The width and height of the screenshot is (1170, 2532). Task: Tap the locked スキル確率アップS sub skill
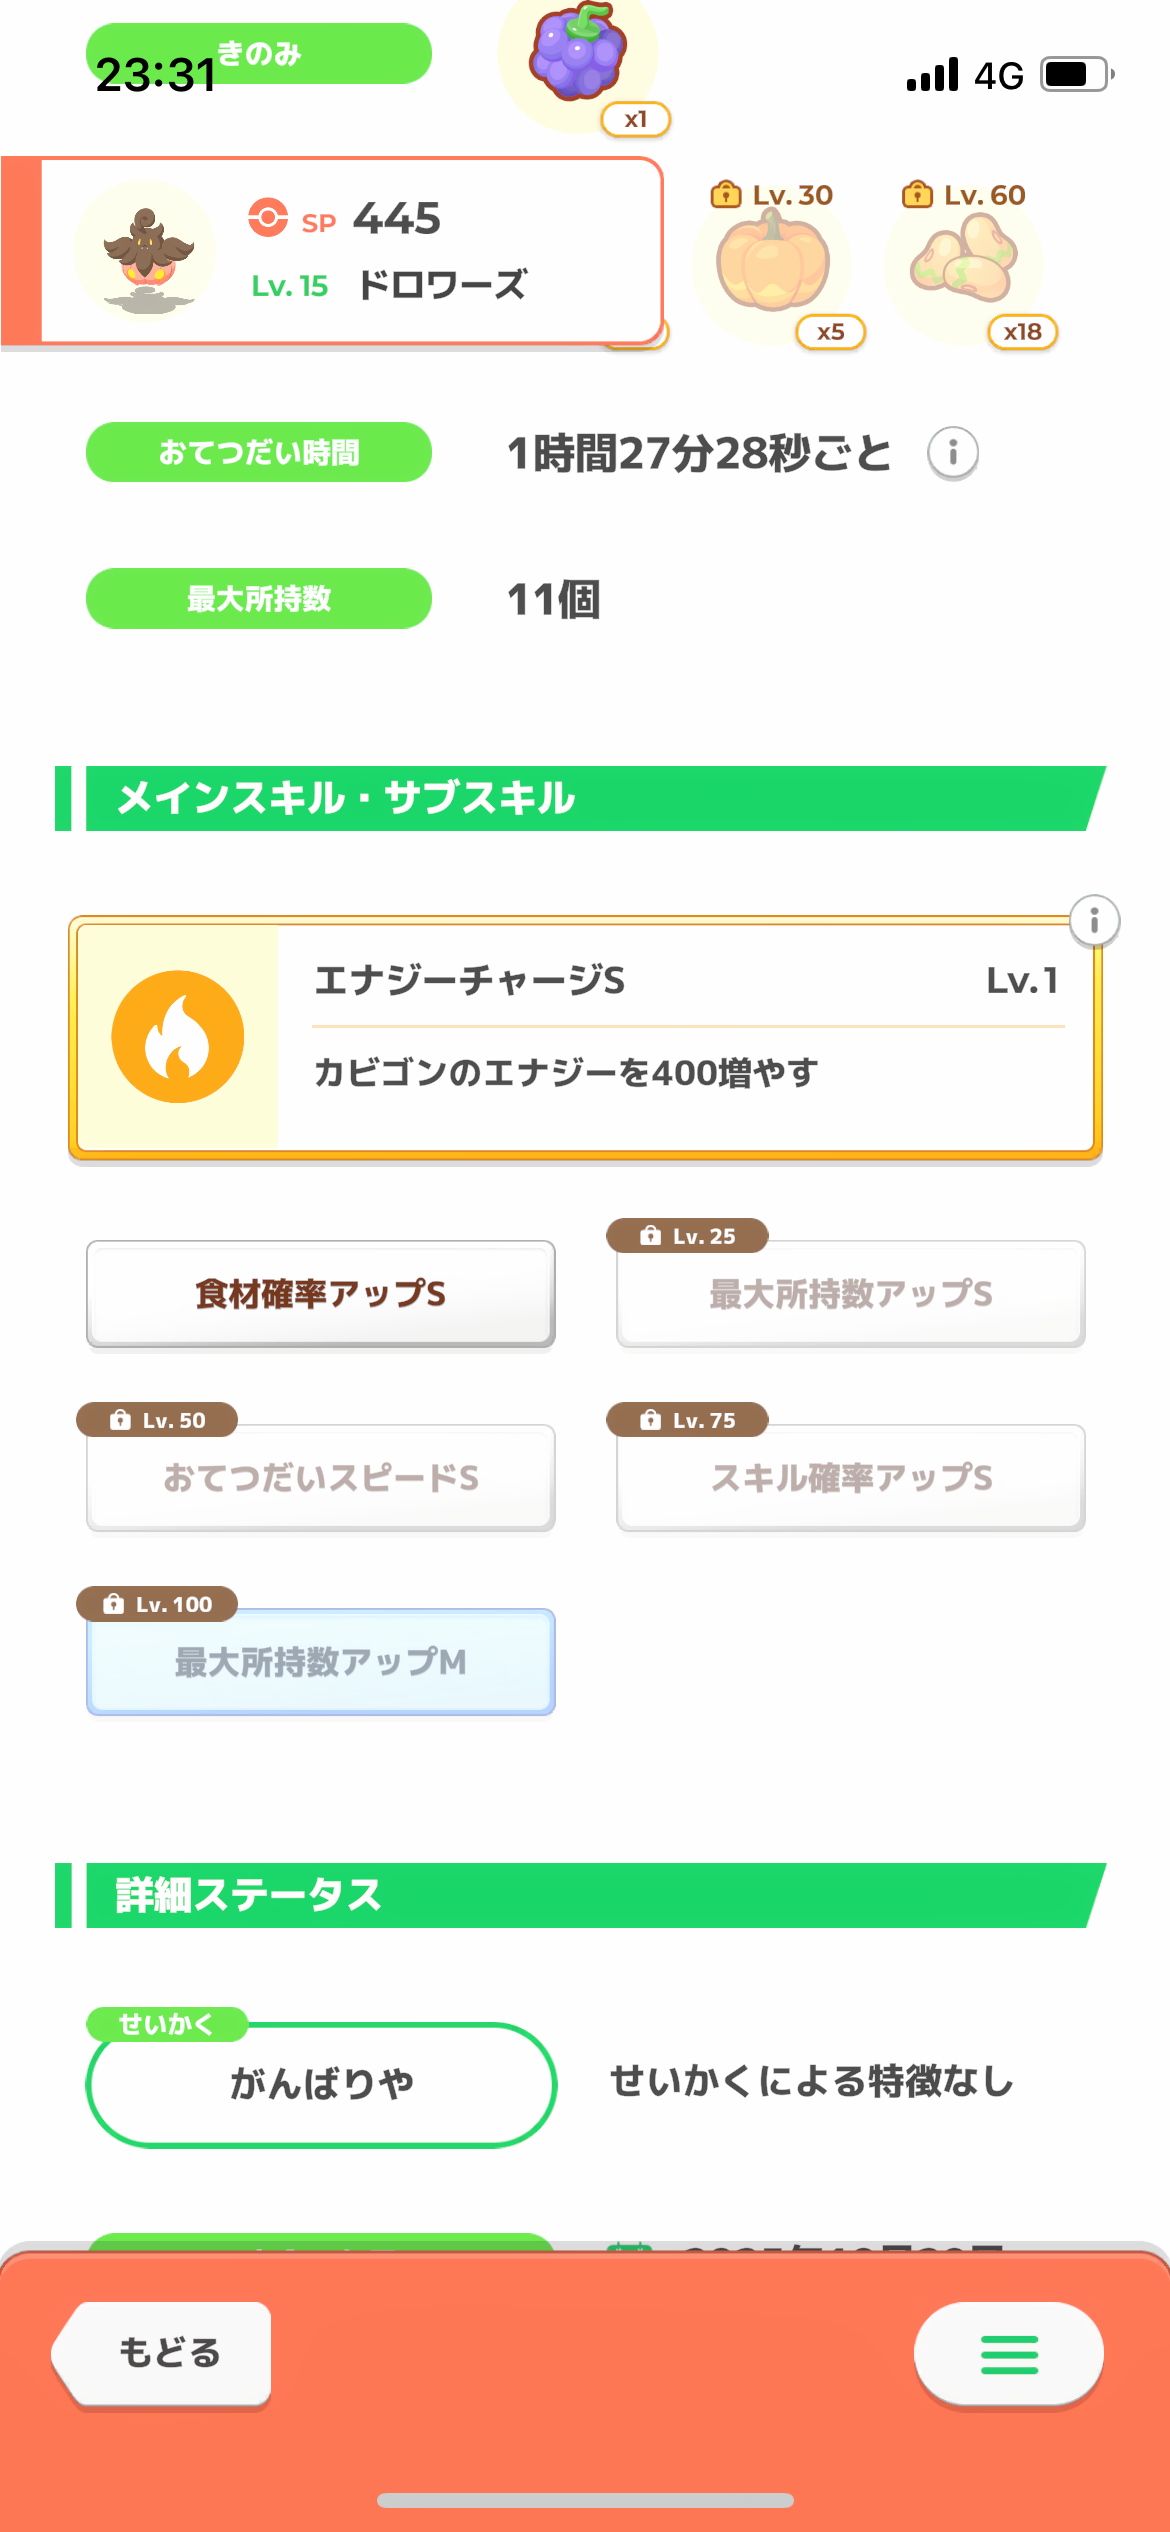pyautogui.click(x=850, y=1478)
